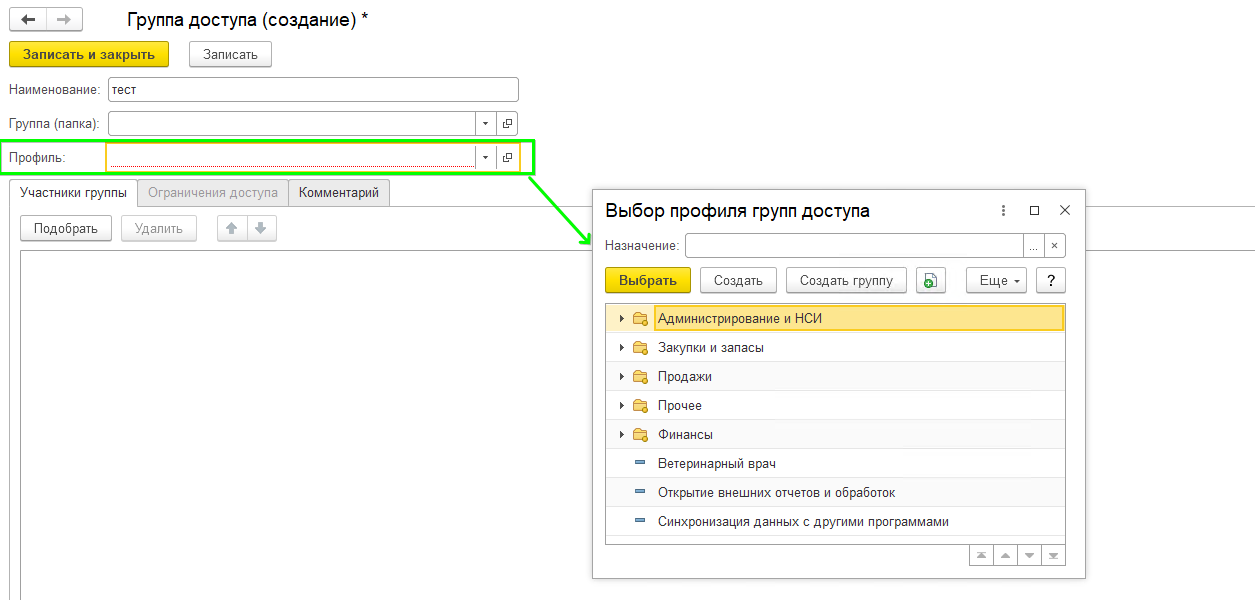Go one page up in the list
The height and width of the screenshot is (600, 1255).
1005,555
